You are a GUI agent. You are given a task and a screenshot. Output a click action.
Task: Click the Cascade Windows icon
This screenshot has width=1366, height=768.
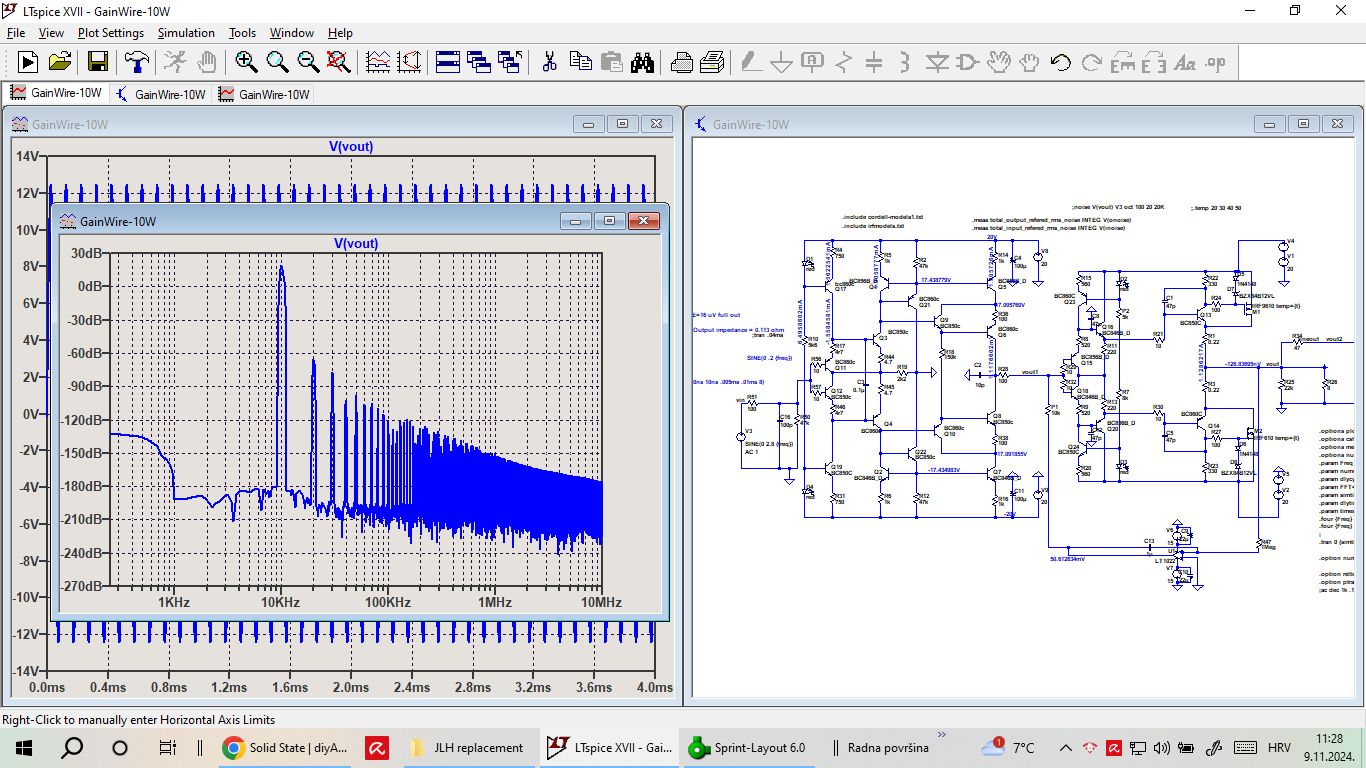point(479,62)
